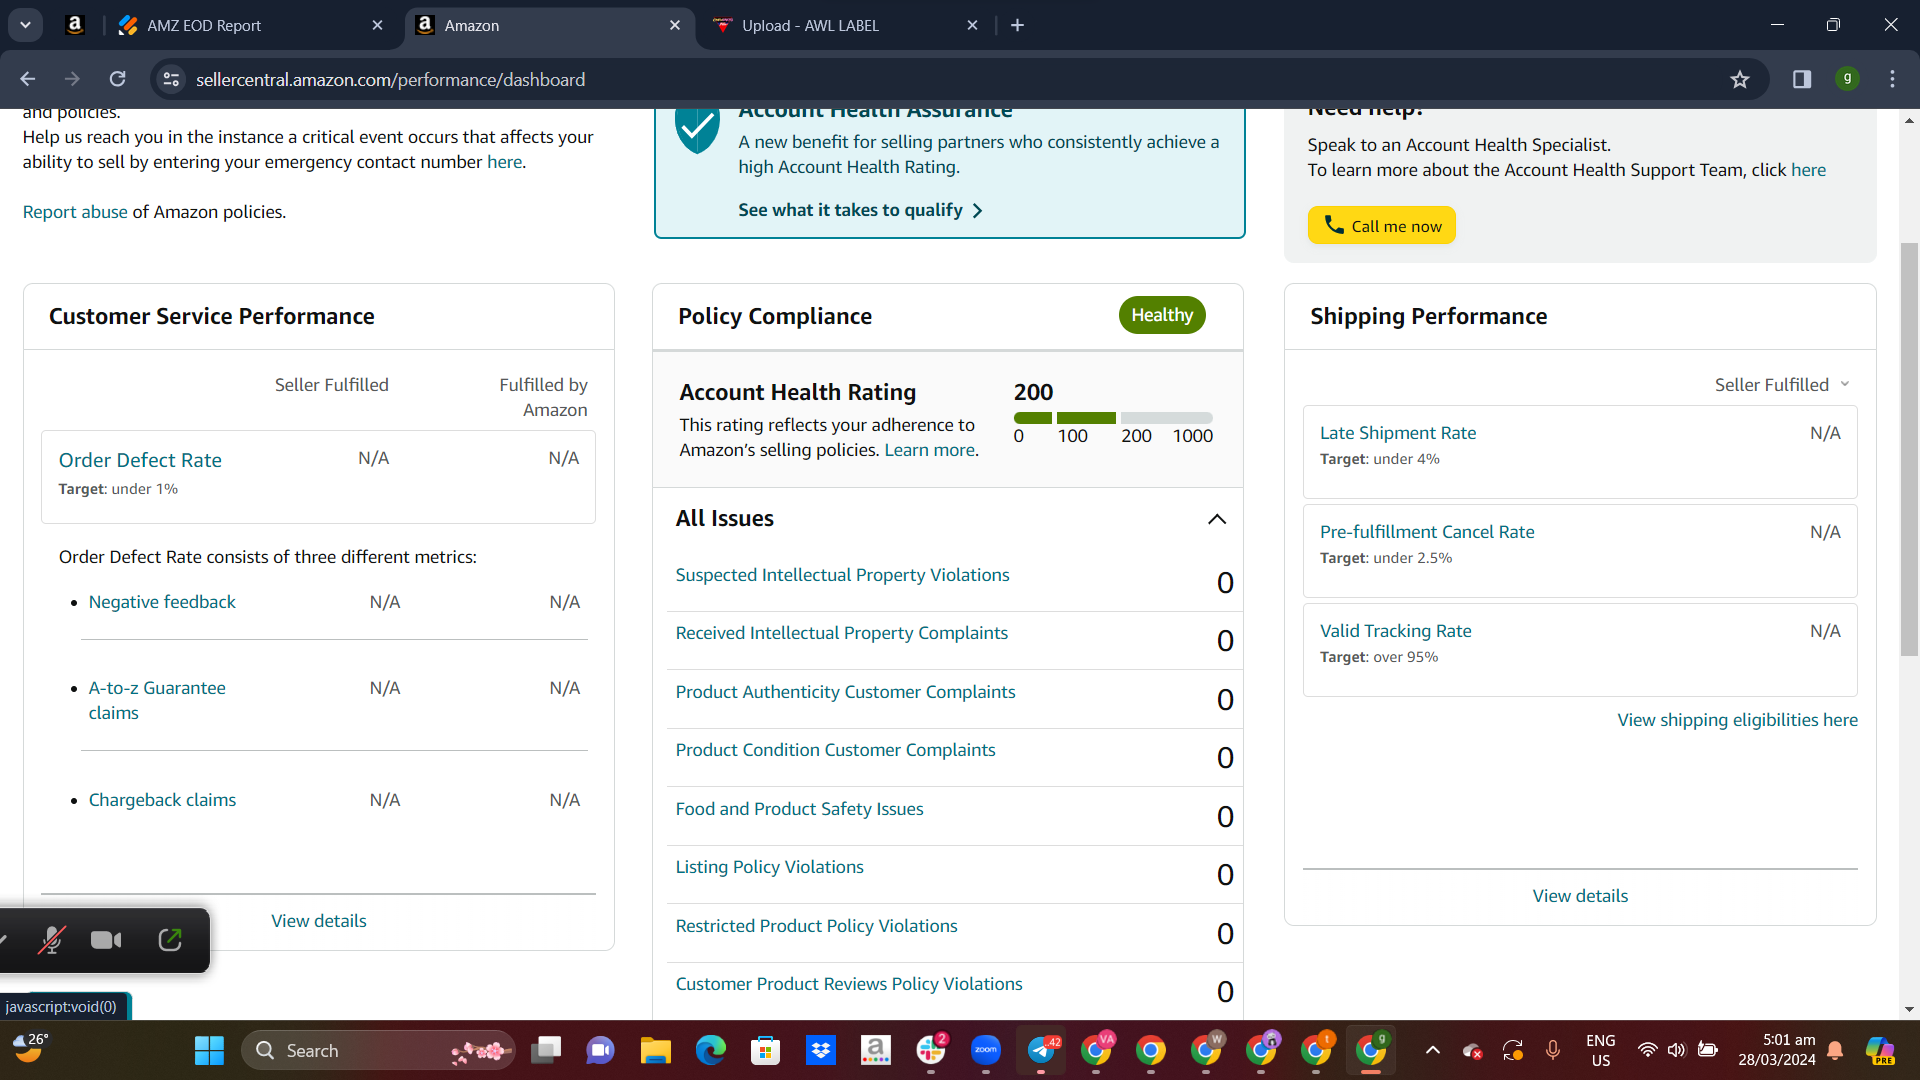1920x1080 pixels.
Task: Switch to the Upload - AWL LABEL tab
Action: coord(842,25)
